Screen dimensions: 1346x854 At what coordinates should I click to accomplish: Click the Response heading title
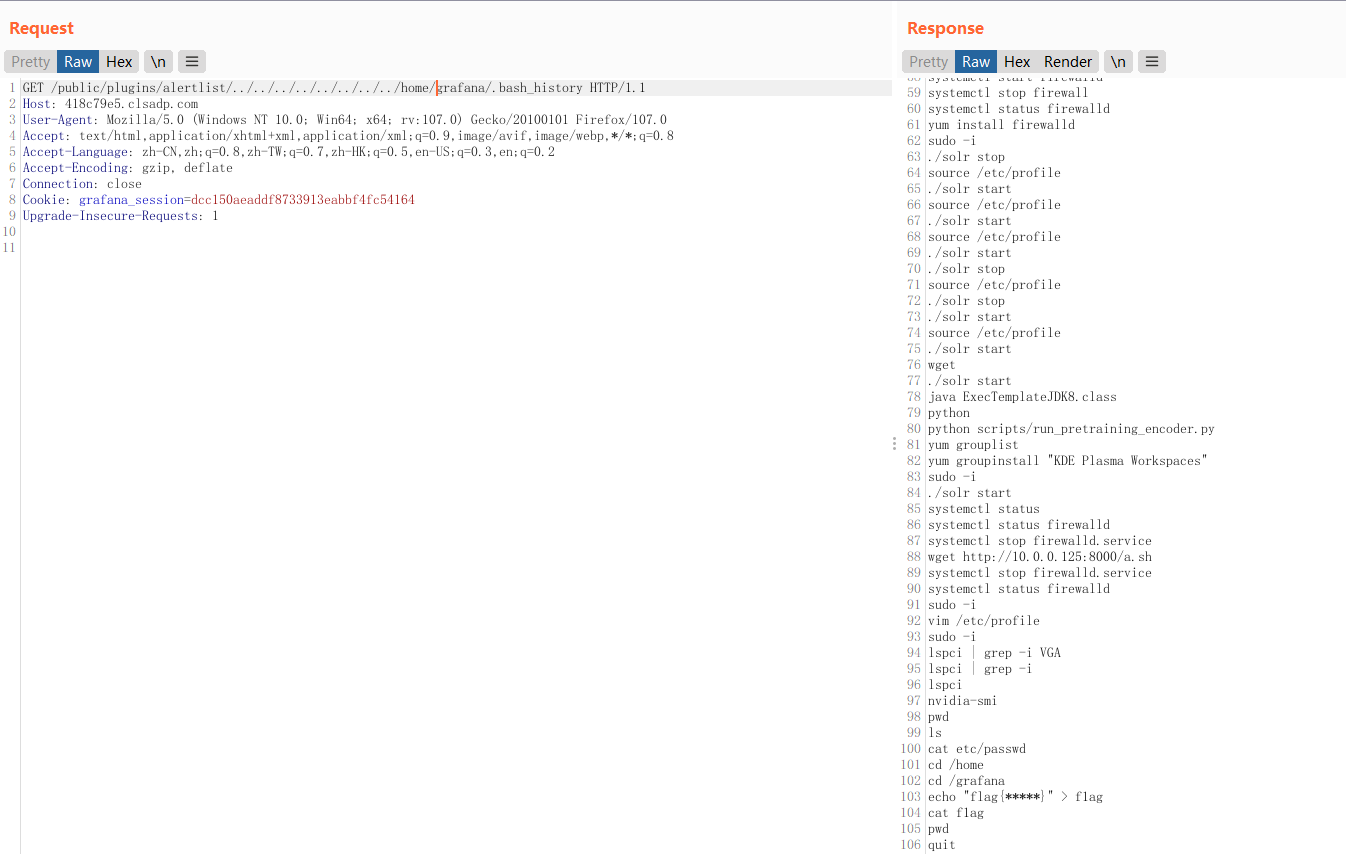pos(945,28)
